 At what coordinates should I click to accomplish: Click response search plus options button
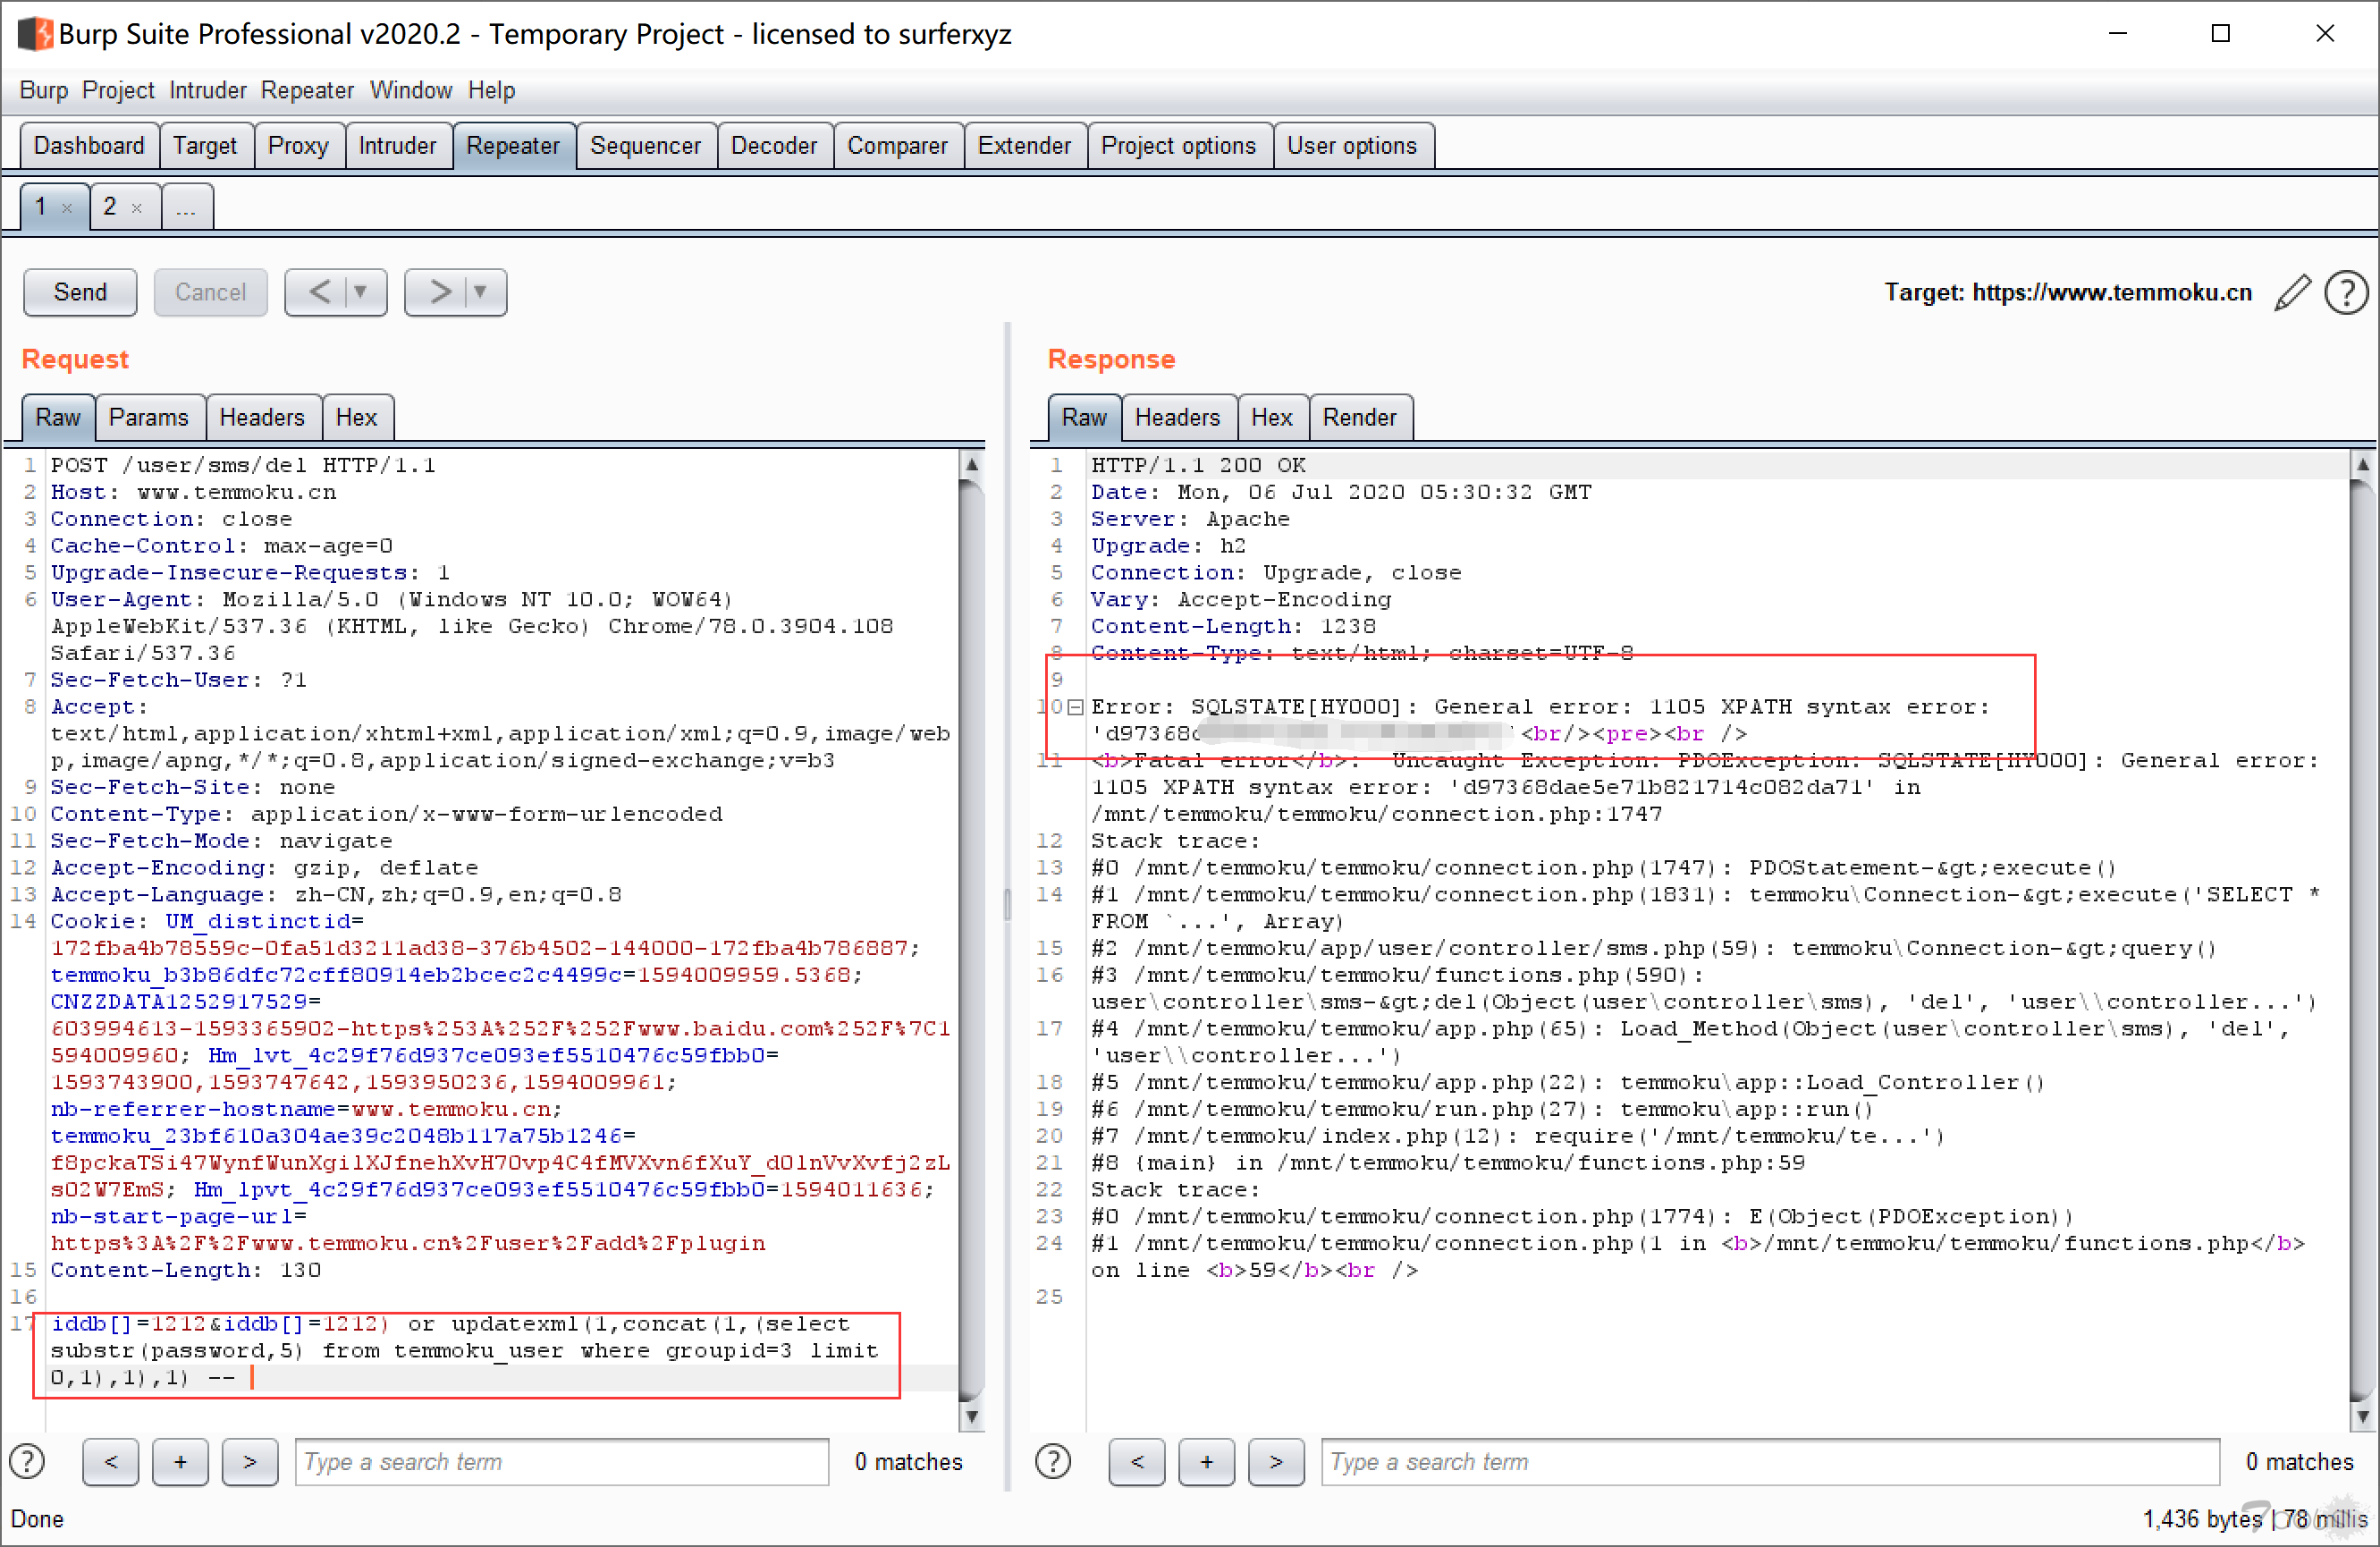point(1207,1462)
